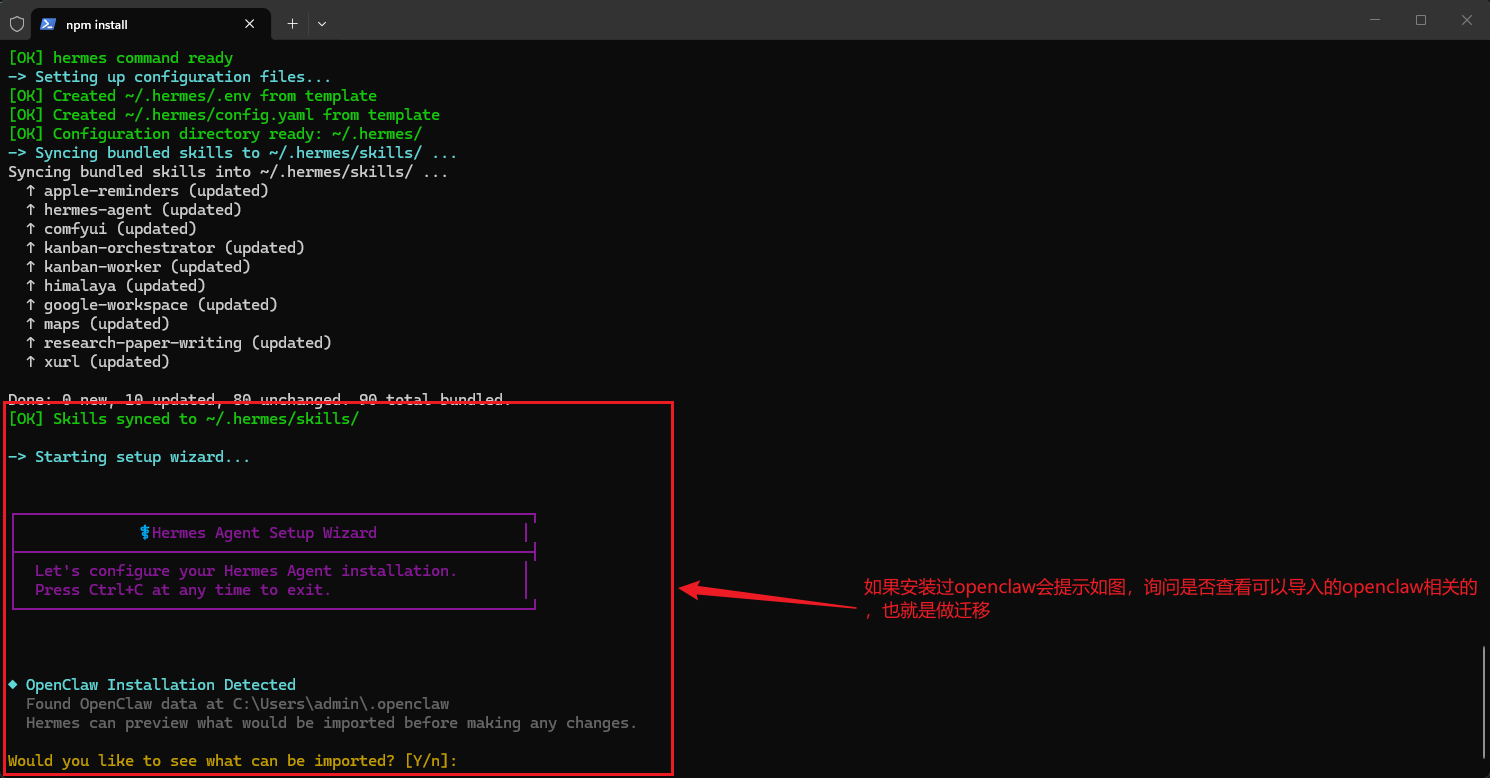Click the "OpenClaw Installation Detected" heading
The height and width of the screenshot is (778, 1490).
tap(161, 685)
